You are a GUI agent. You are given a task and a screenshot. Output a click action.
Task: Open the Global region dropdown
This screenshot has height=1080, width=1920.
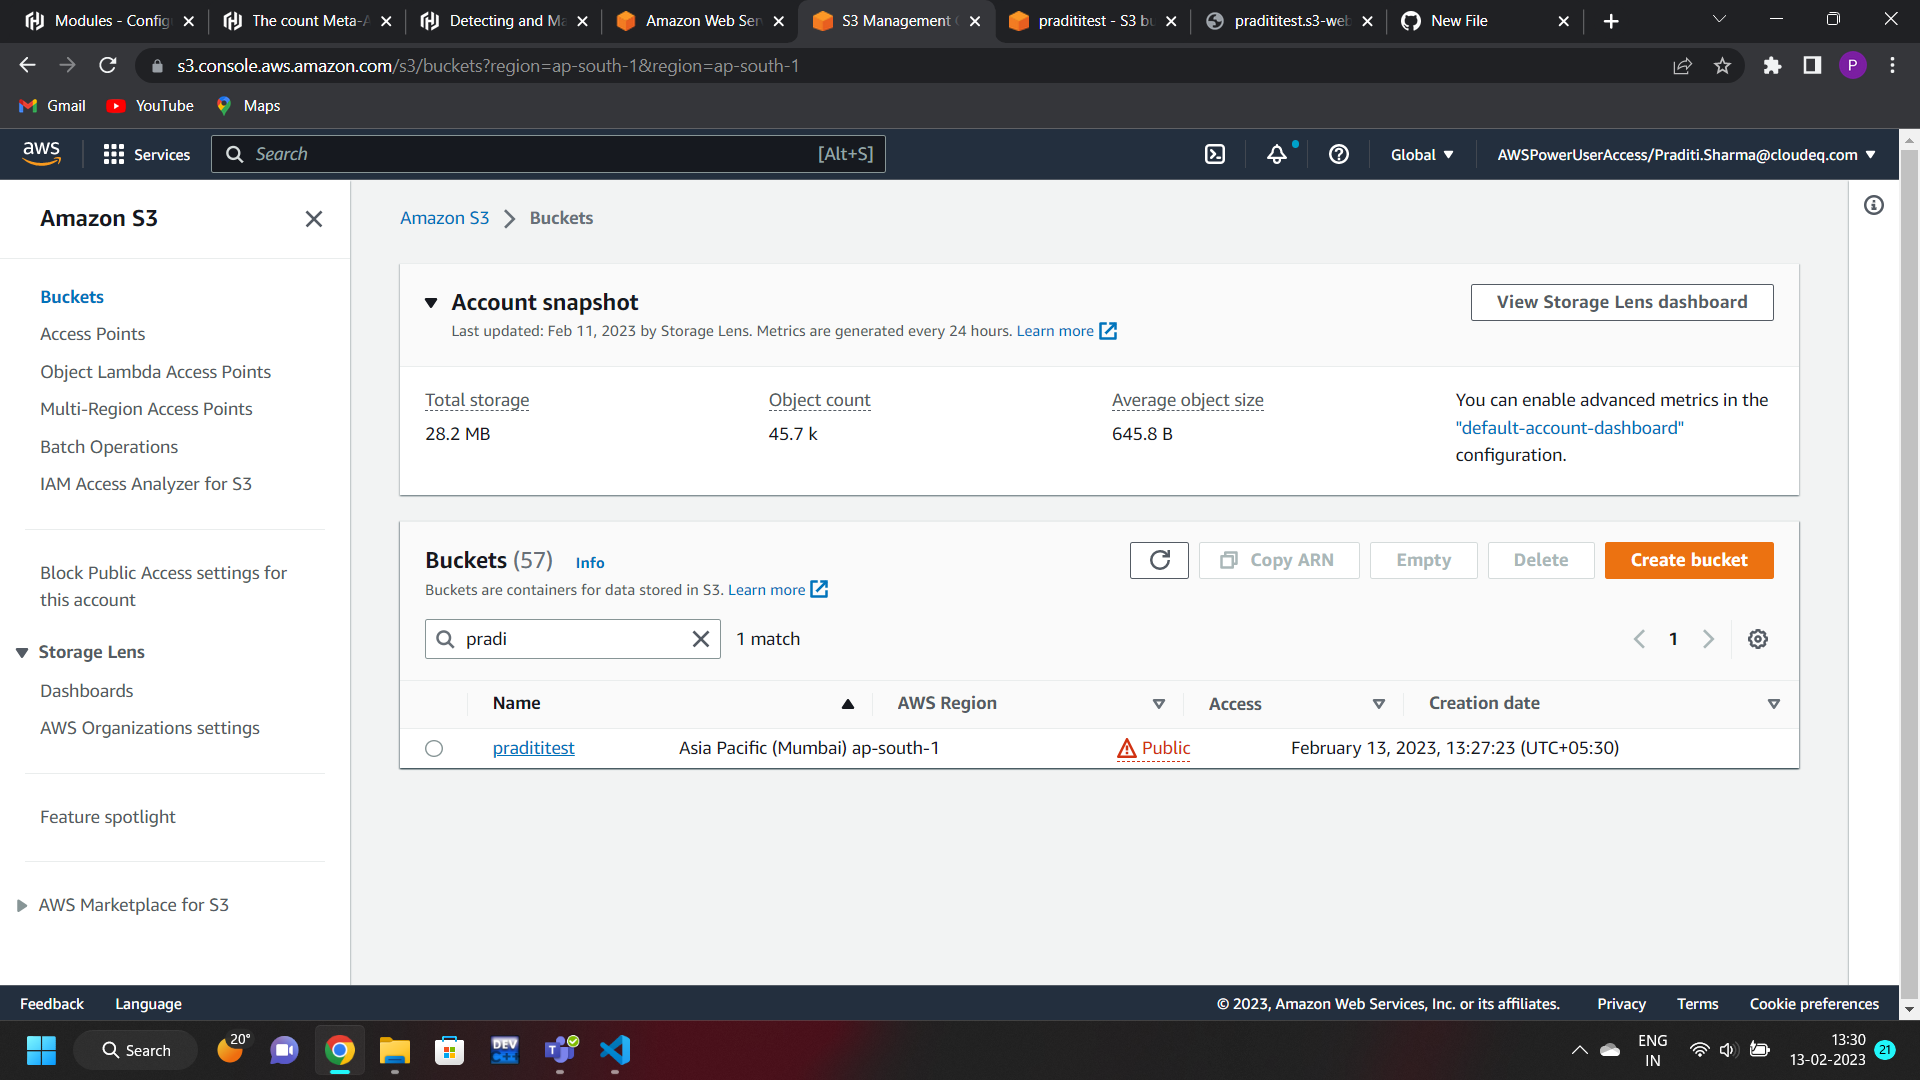[1420, 154]
